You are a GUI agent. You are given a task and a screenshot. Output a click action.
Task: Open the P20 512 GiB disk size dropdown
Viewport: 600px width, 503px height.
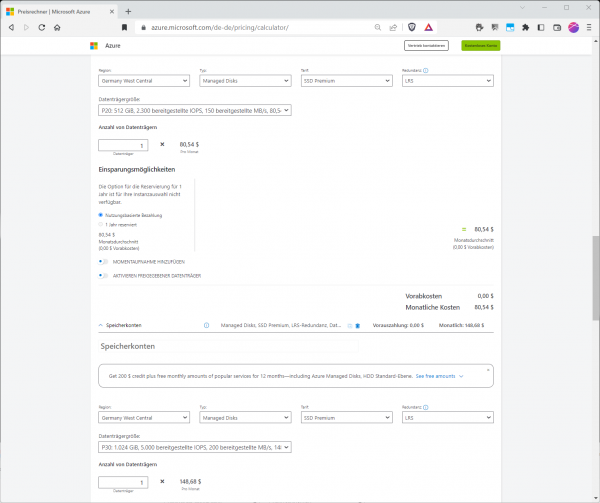(x=195, y=110)
